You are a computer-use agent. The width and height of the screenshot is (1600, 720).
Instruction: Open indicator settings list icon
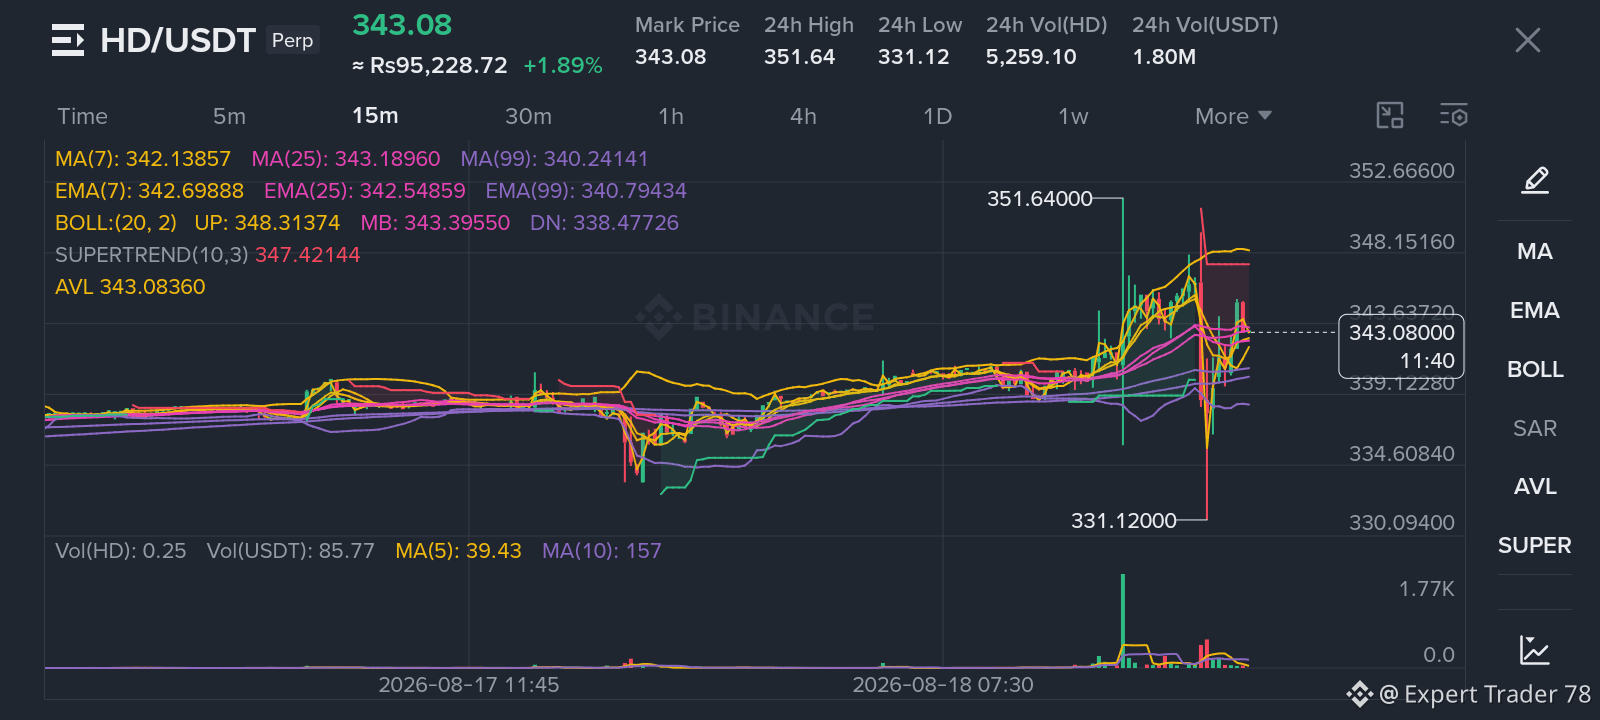1454,116
